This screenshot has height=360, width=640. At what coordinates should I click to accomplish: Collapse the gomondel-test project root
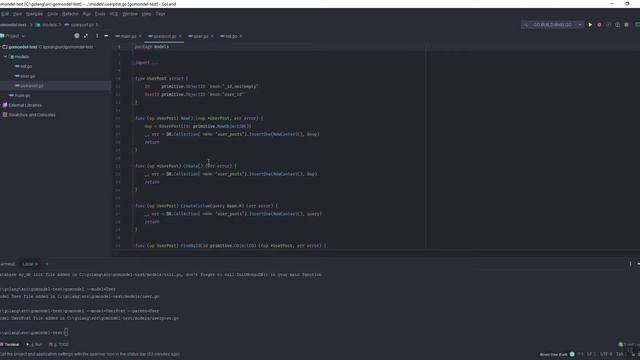pyautogui.click(x=1, y=47)
